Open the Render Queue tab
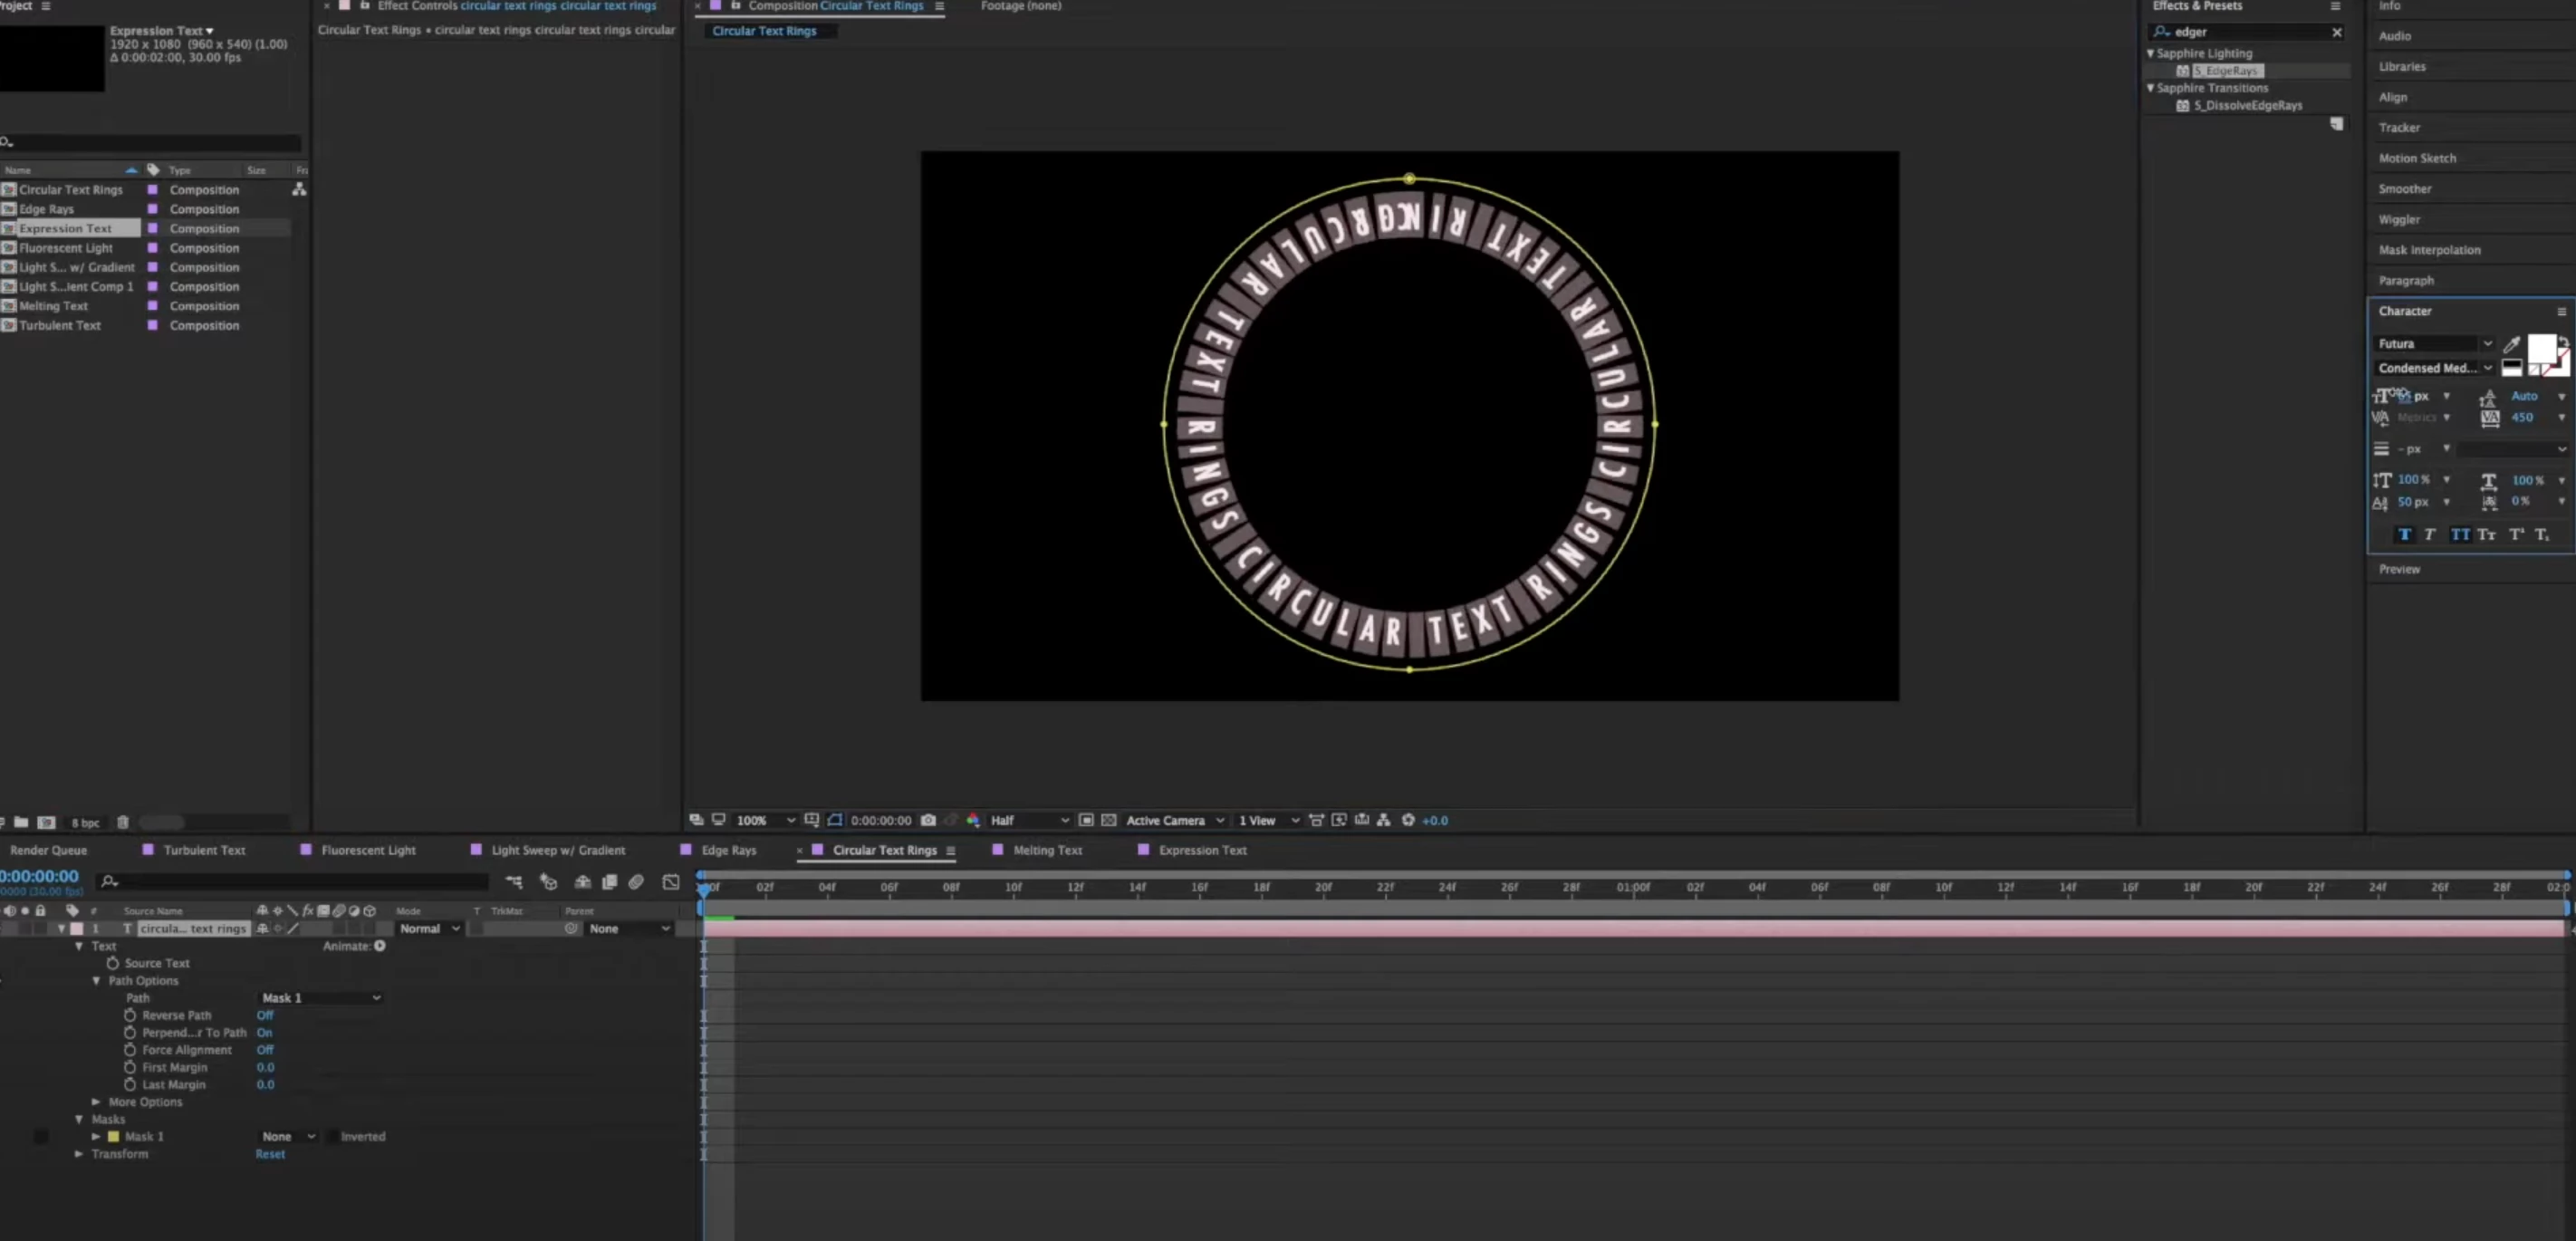 48,850
